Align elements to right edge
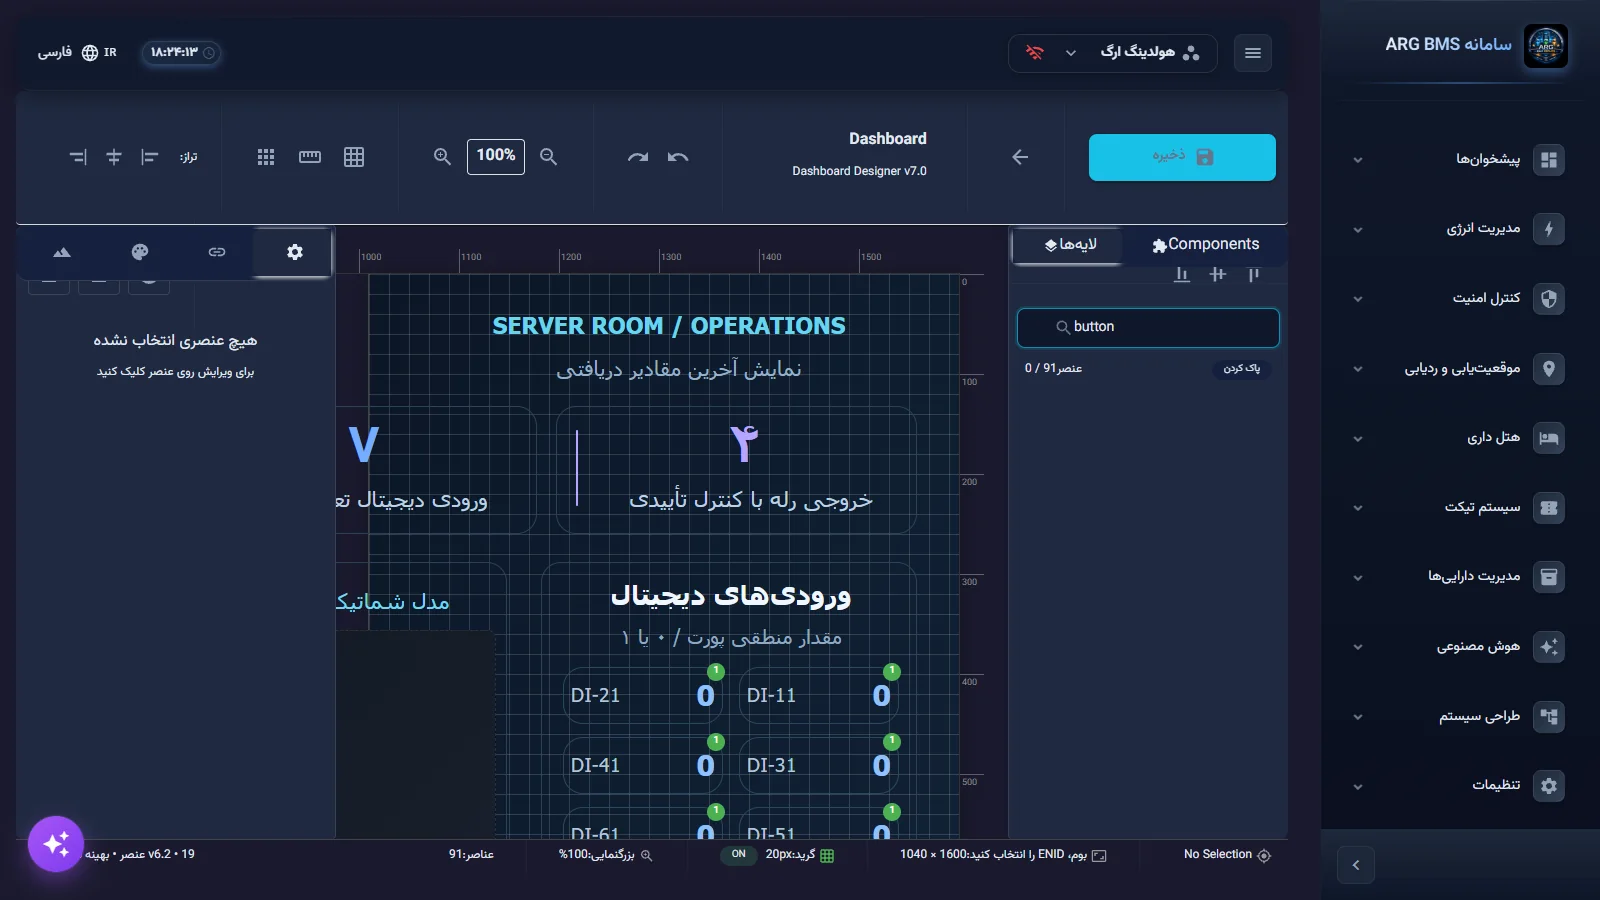1600x900 pixels. [78, 157]
